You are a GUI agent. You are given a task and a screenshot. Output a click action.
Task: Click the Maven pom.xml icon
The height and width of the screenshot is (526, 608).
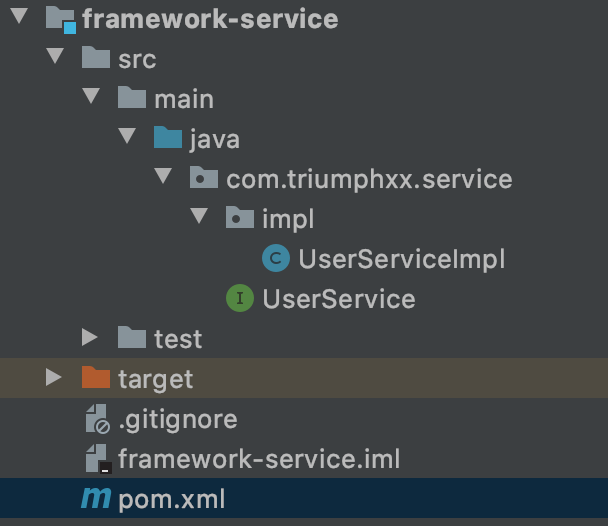point(96,498)
